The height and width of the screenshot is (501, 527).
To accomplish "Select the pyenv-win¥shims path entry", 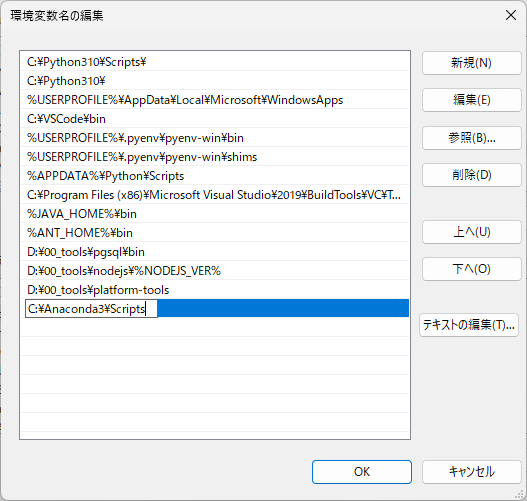I will click(x=215, y=157).
